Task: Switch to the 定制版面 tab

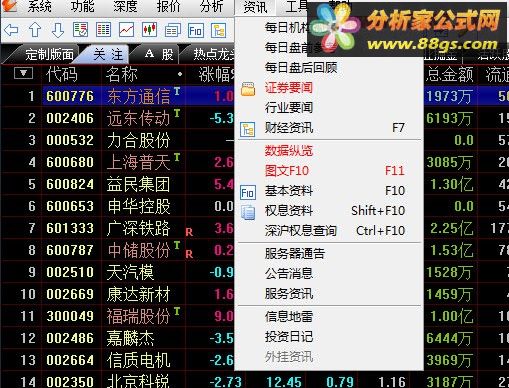Action: (49, 54)
